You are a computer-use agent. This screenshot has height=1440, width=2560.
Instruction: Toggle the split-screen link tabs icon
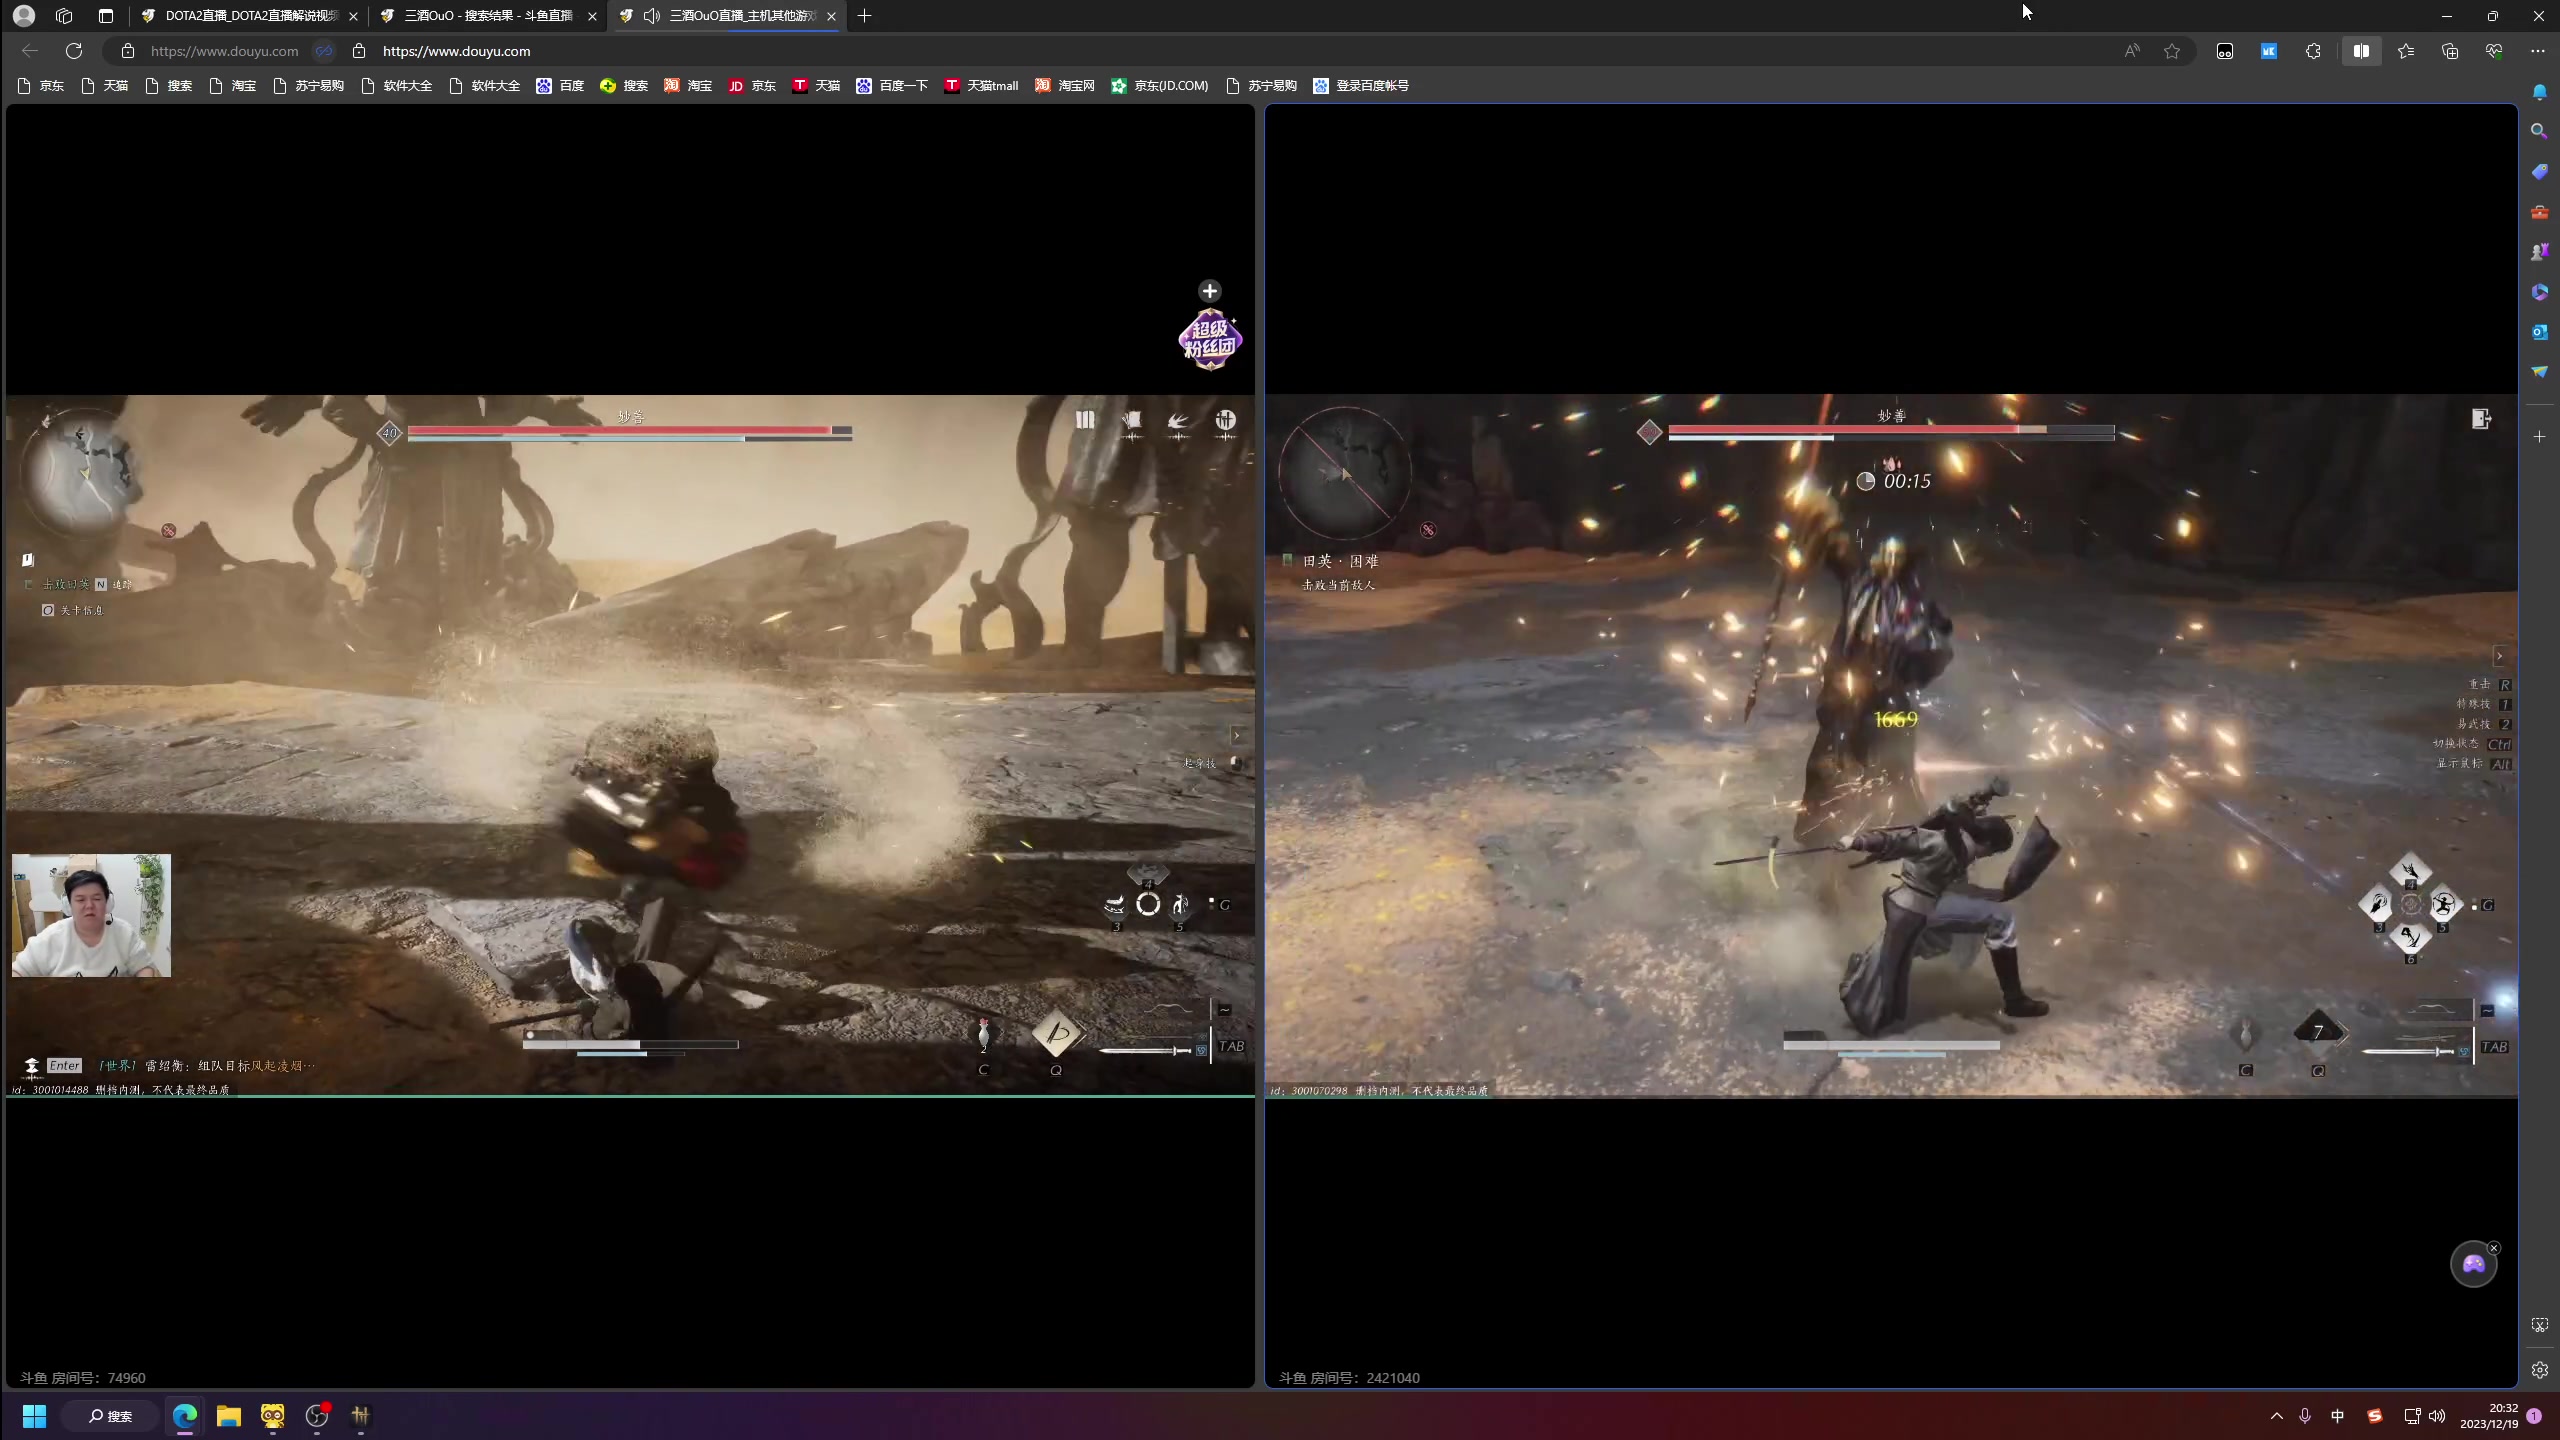[x=324, y=51]
